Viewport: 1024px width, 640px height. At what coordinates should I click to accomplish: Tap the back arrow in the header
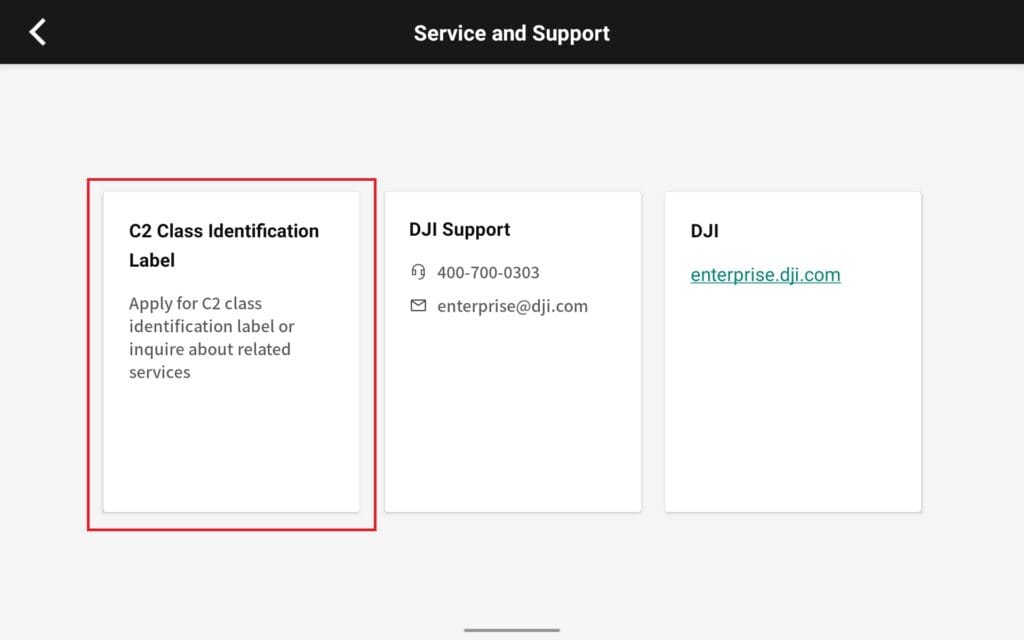pyautogui.click(x=37, y=32)
